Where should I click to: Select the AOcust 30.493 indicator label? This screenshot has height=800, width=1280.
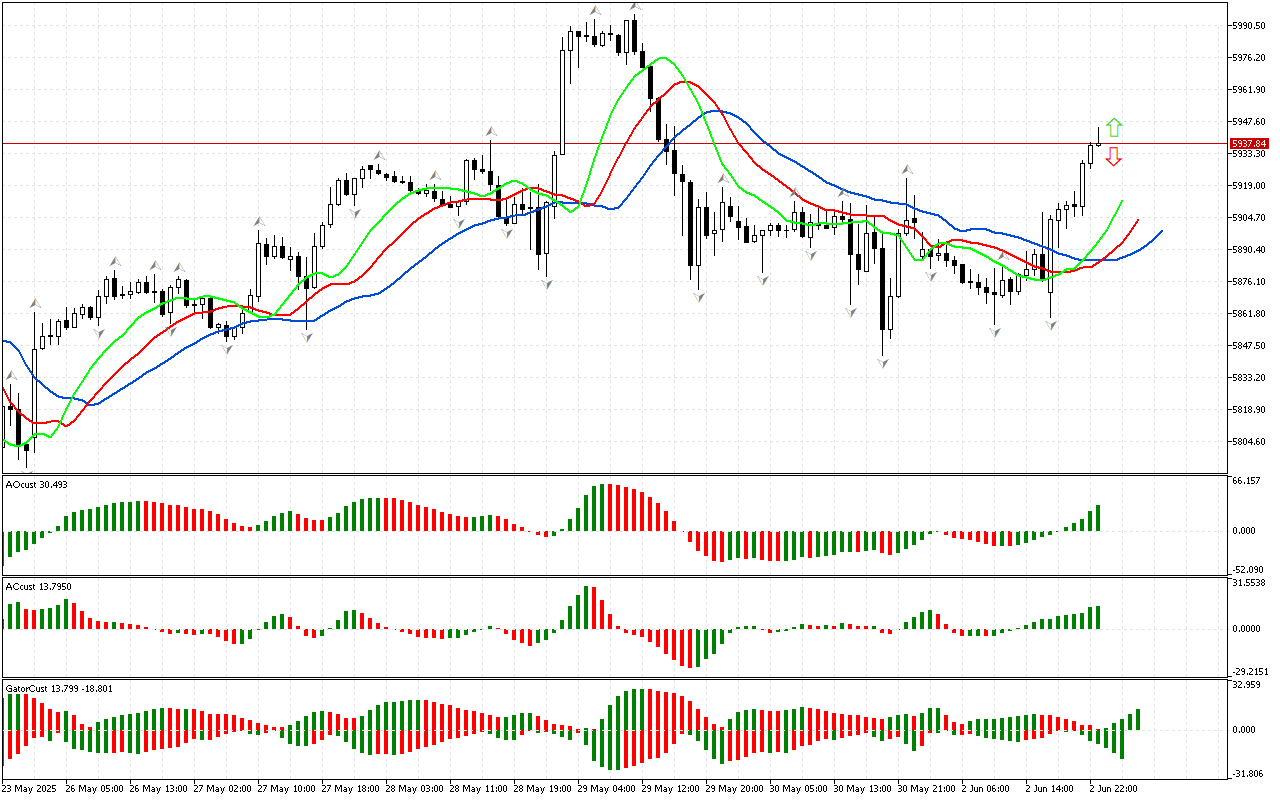pyautogui.click(x=37, y=485)
